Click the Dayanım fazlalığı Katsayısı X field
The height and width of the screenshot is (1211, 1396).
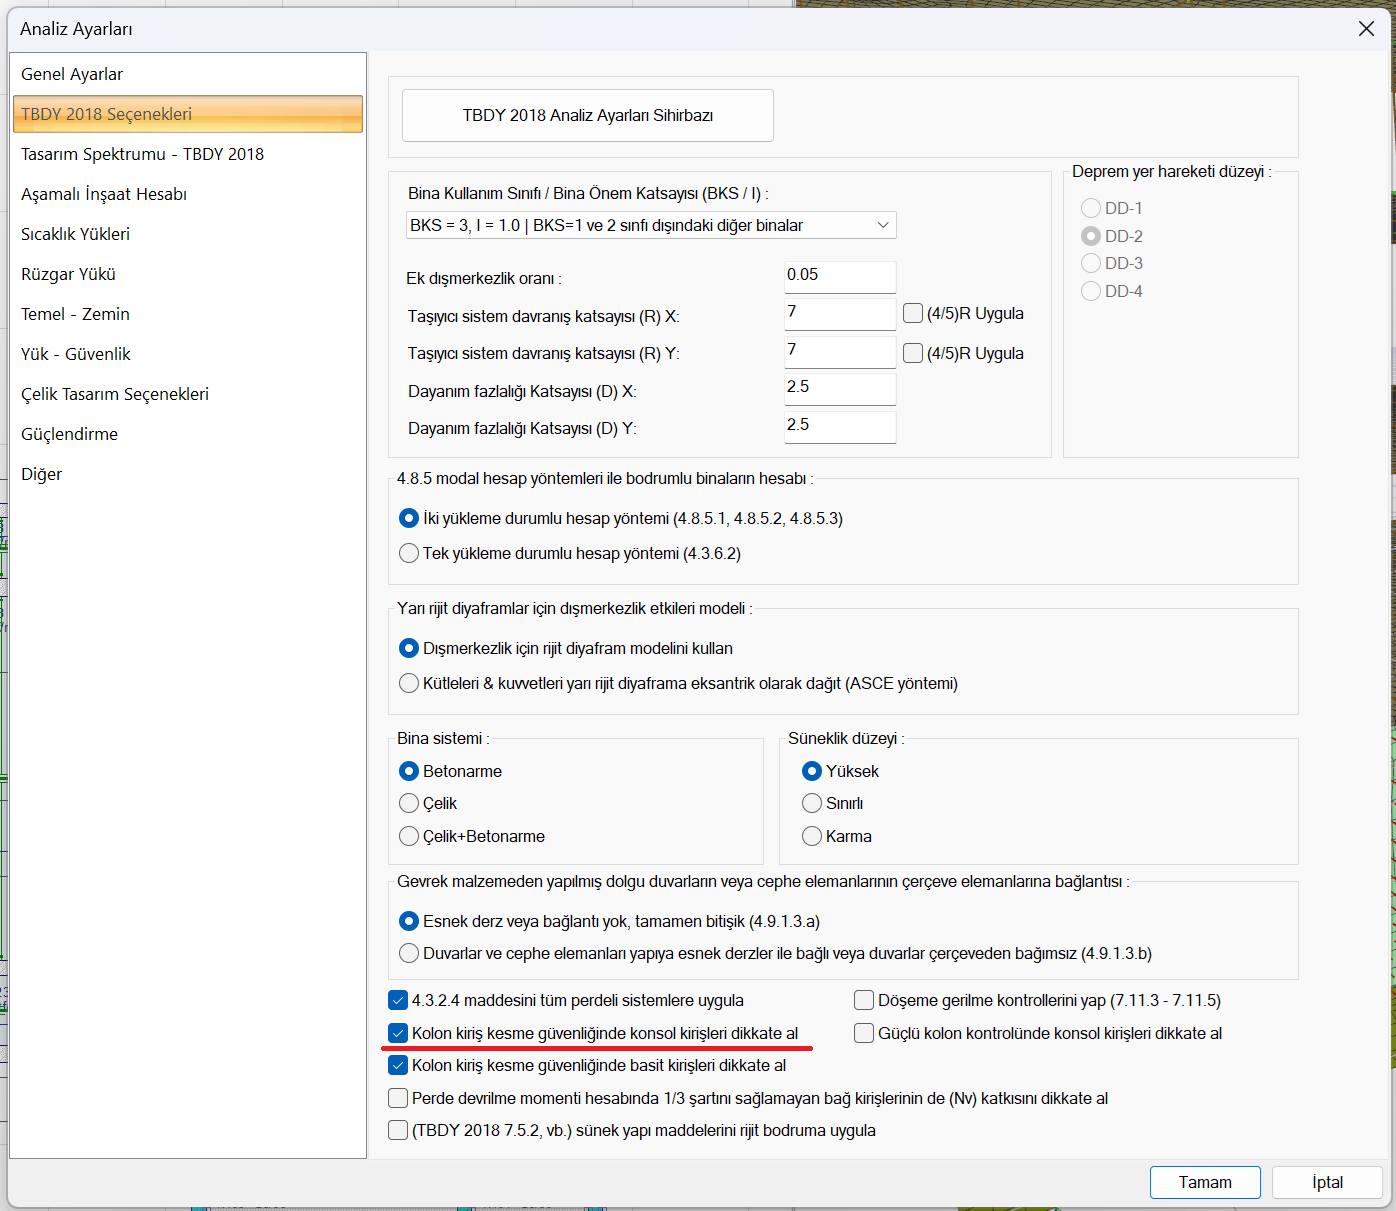(x=839, y=388)
